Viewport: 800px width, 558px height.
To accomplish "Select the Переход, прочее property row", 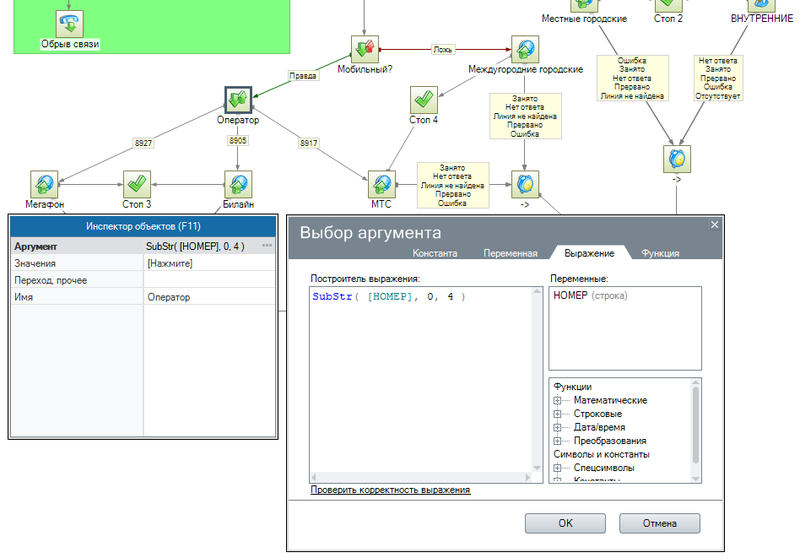I will 143,280.
